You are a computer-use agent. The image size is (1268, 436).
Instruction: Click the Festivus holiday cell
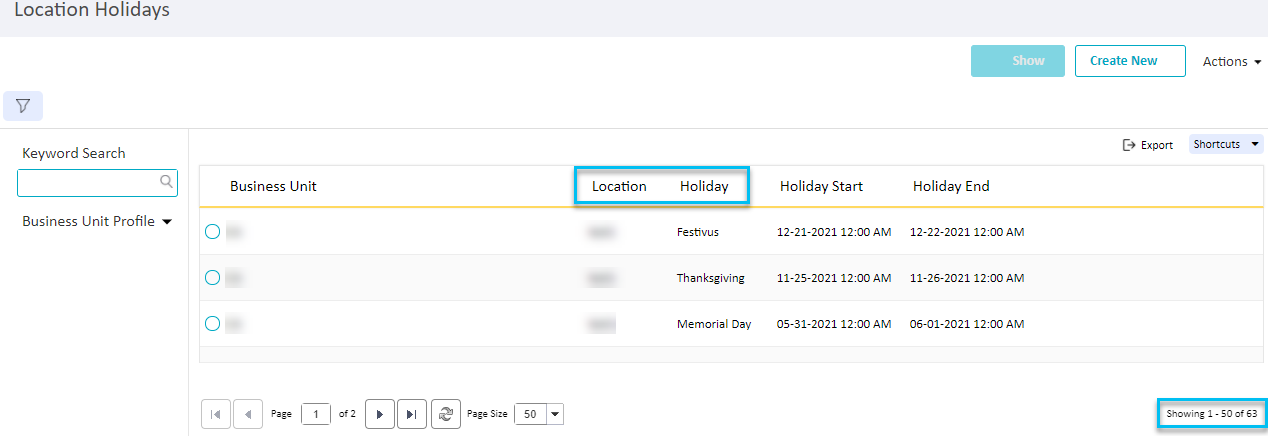(x=697, y=232)
